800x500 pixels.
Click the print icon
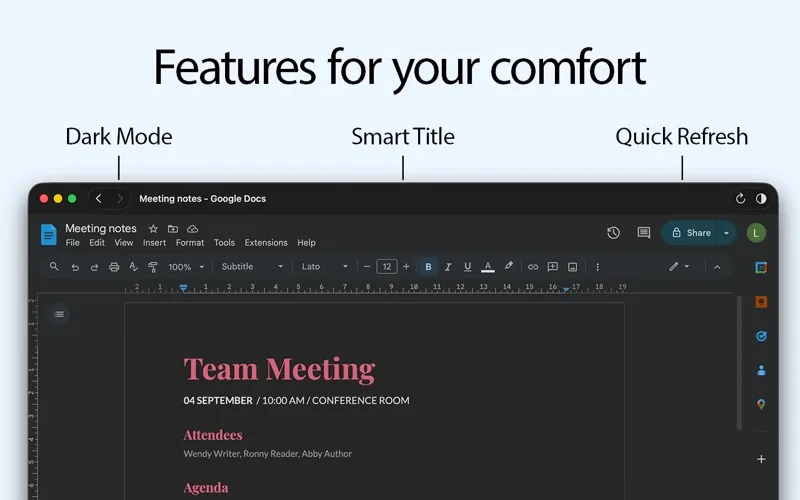114,267
